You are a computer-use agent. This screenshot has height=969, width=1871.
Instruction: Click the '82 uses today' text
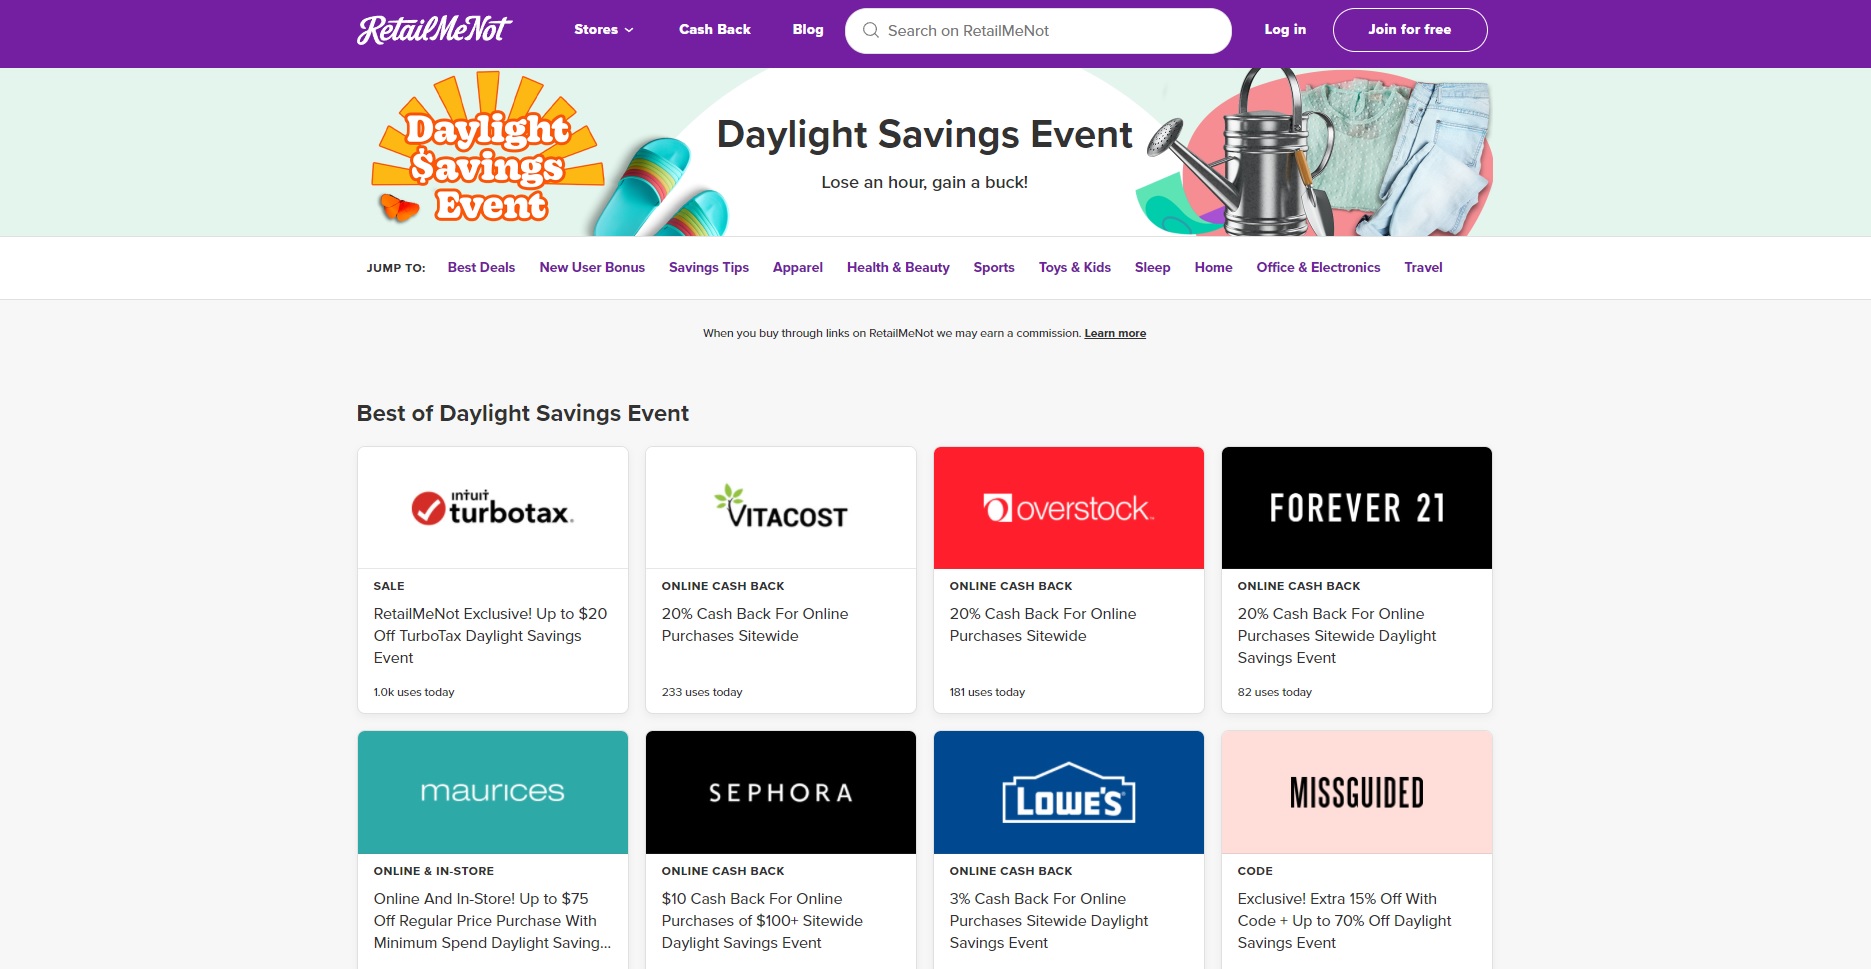(1275, 692)
